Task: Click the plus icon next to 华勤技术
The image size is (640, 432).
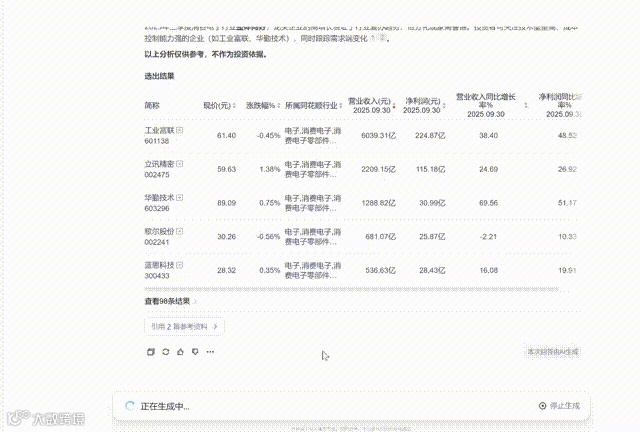Action: pos(180,197)
